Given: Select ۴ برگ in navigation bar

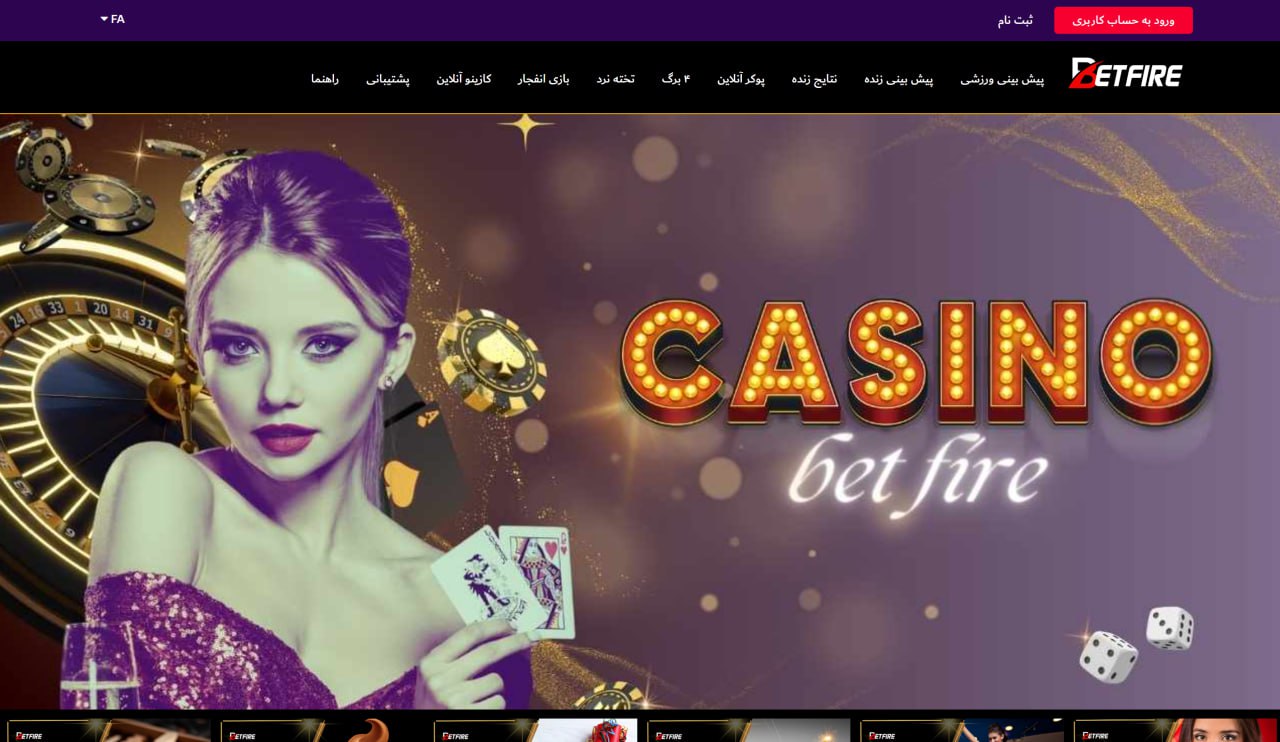Looking at the screenshot, I should click(x=676, y=79).
